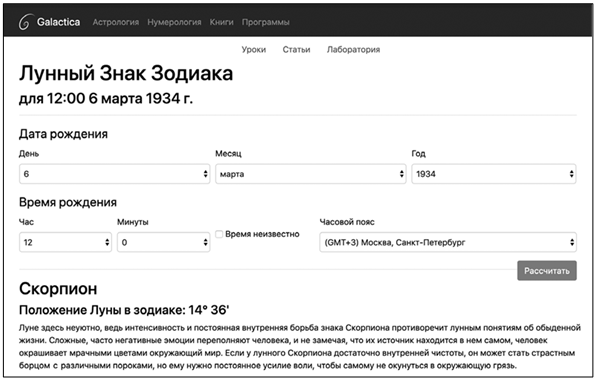Click the День dropdown stepper arrows
The height and width of the screenshot is (378, 594).
(205, 174)
